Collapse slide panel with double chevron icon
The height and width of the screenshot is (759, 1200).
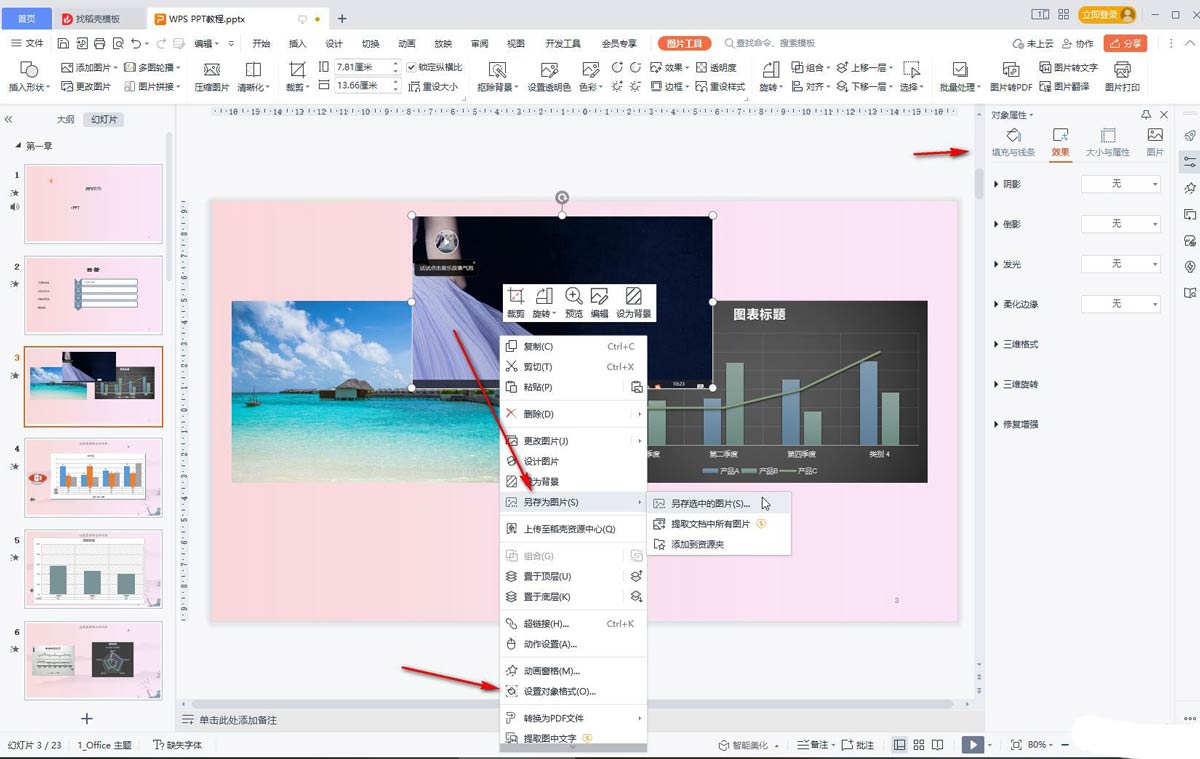[9, 119]
